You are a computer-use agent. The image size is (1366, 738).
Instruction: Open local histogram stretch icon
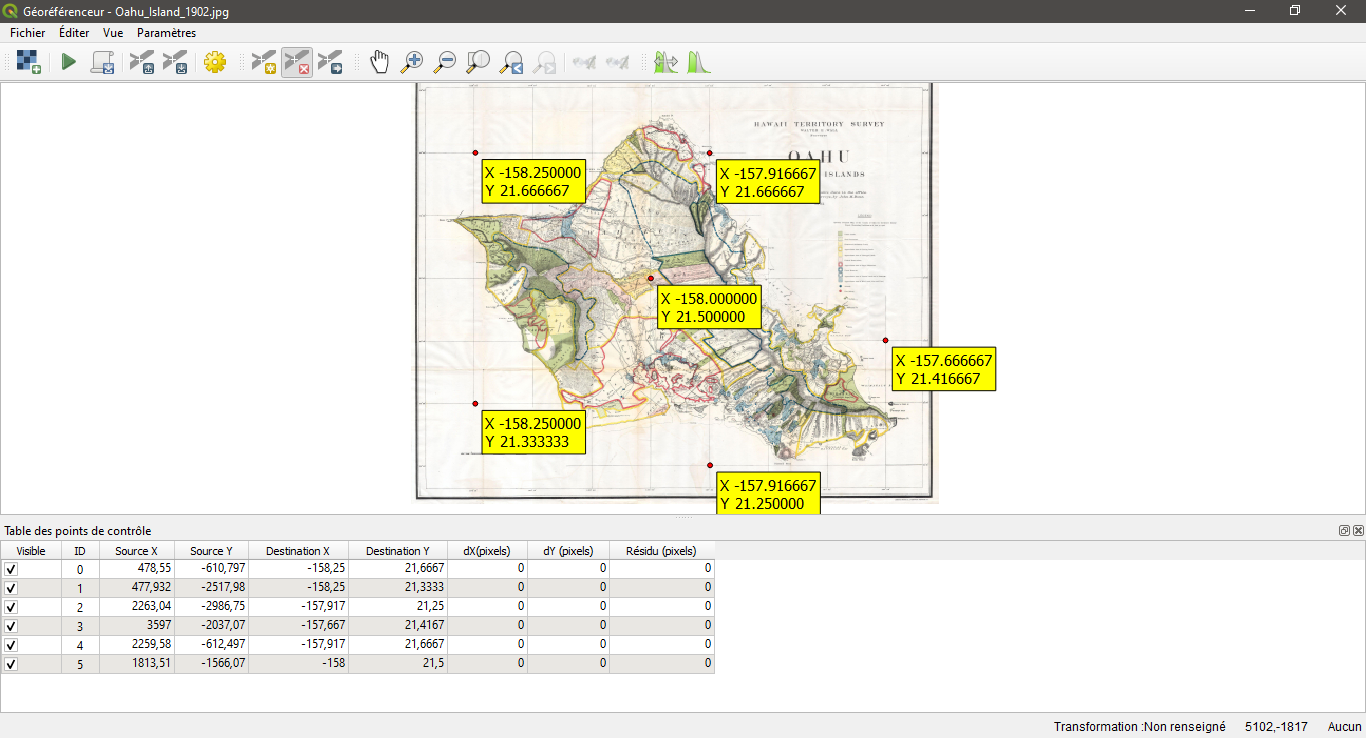coord(698,62)
